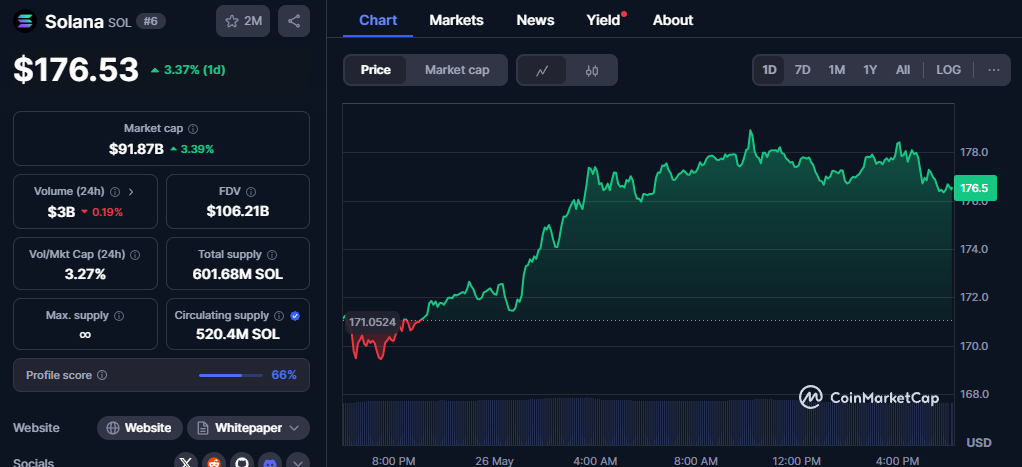
Task: Click the Profile score progress bar
Action: [x=231, y=375]
